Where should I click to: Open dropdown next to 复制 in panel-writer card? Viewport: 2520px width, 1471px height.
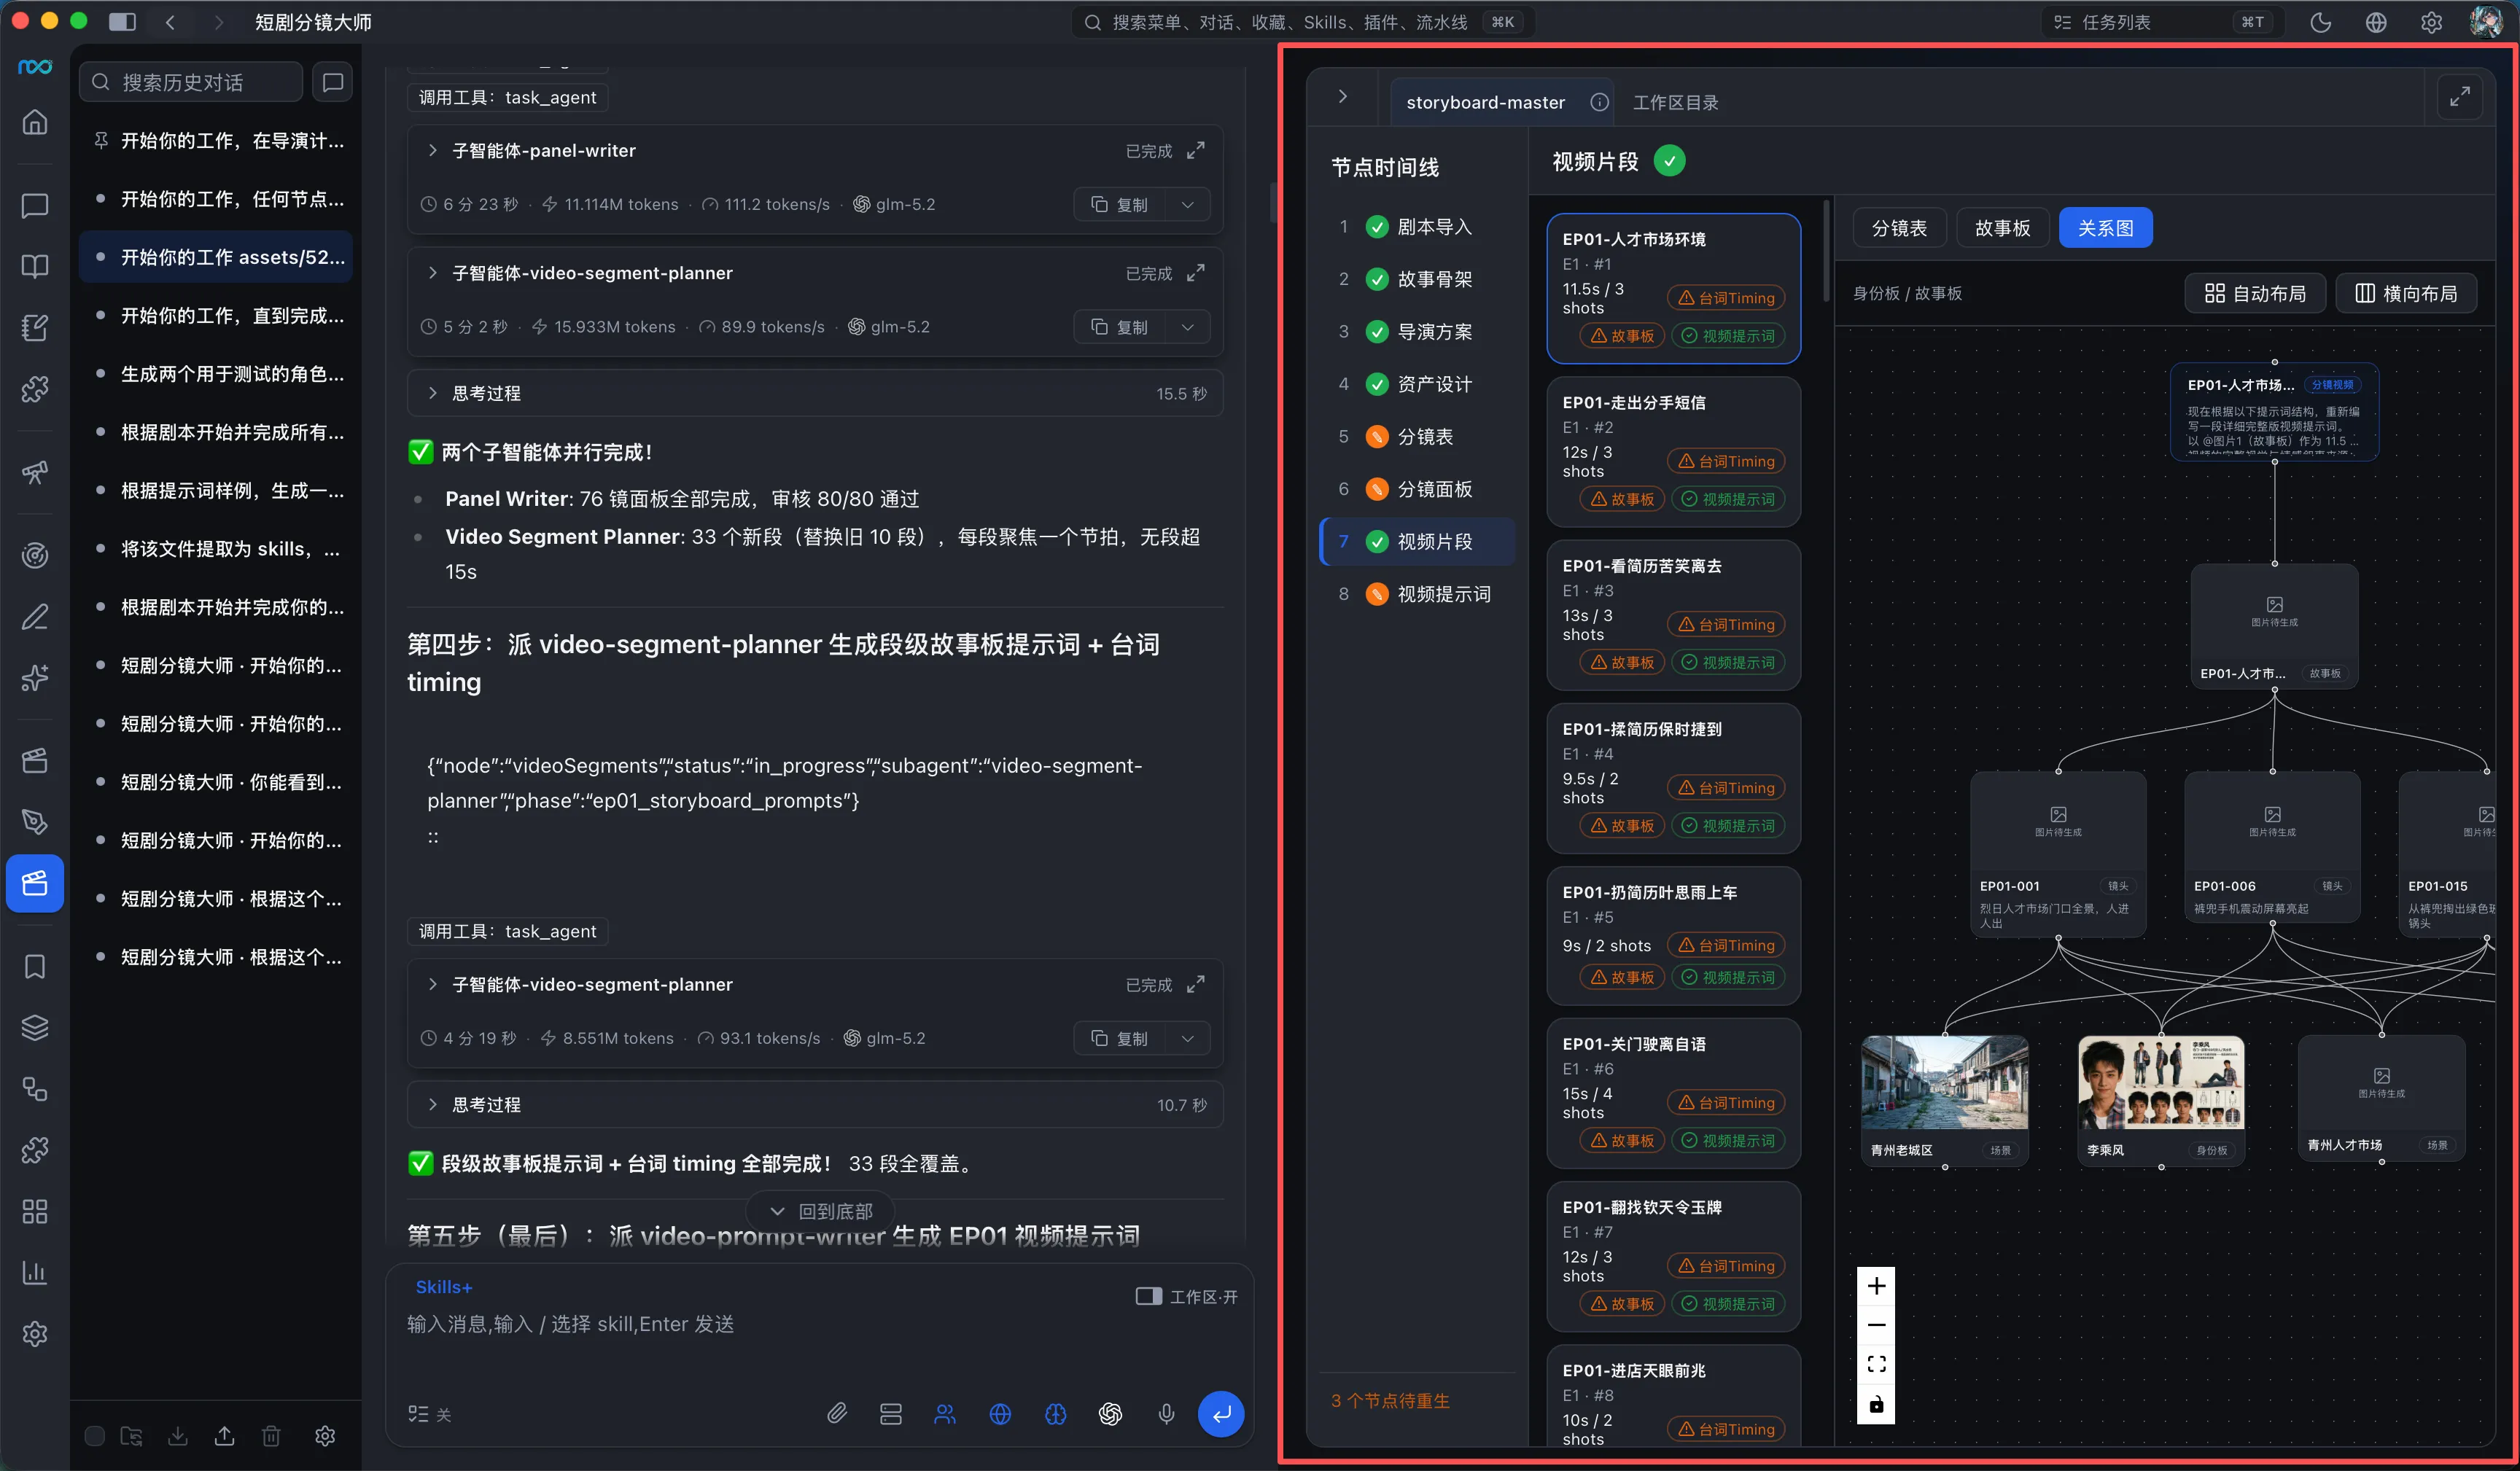click(x=1187, y=204)
